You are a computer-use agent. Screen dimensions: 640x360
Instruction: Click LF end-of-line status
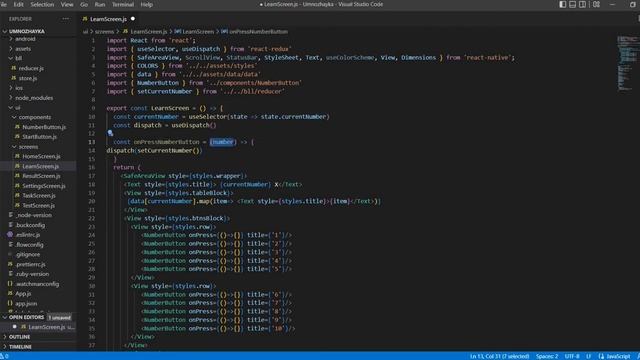click(x=589, y=356)
